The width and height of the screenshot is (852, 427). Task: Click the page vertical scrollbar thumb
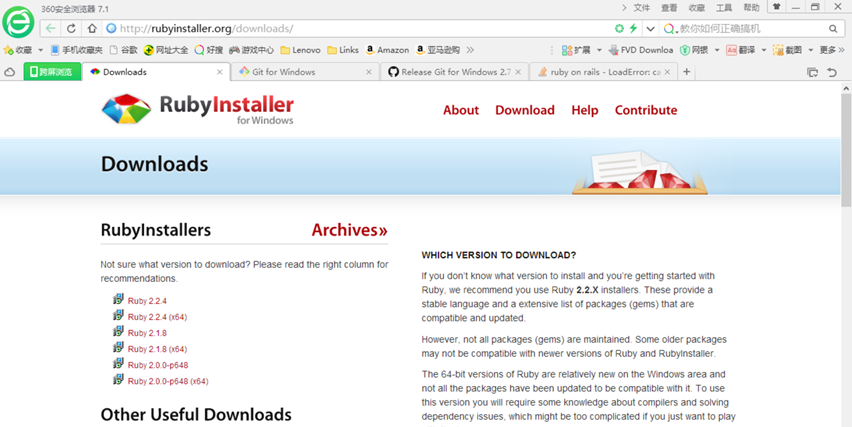846,149
